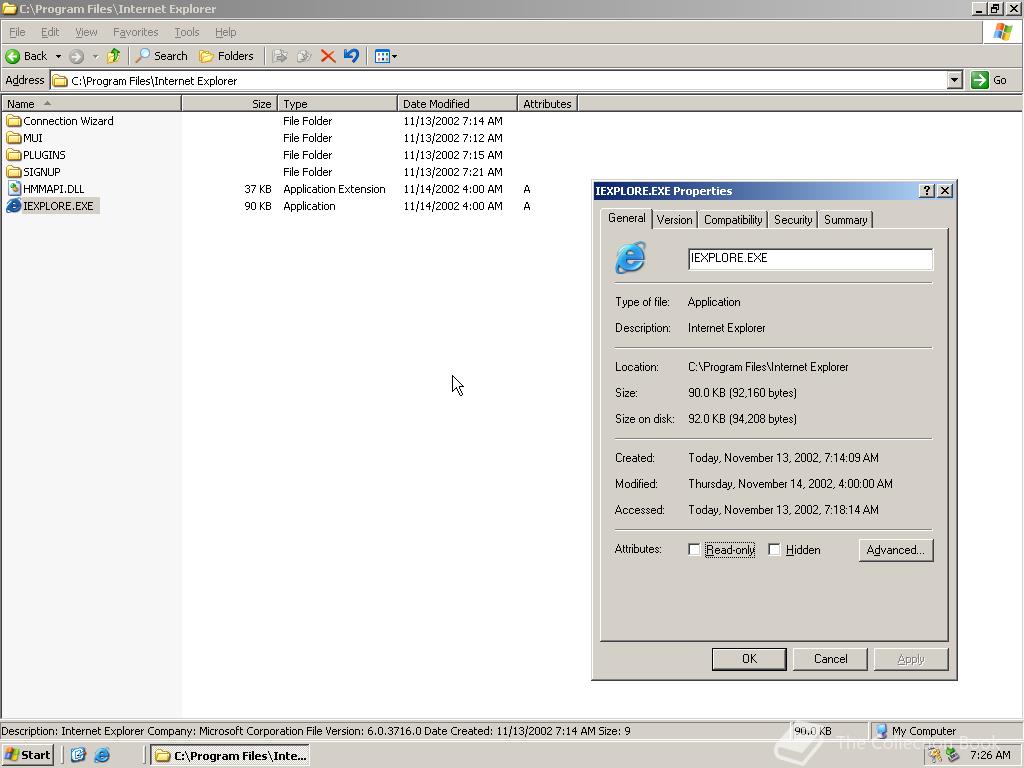
Task: Switch to the General tab
Action: pyautogui.click(x=626, y=218)
